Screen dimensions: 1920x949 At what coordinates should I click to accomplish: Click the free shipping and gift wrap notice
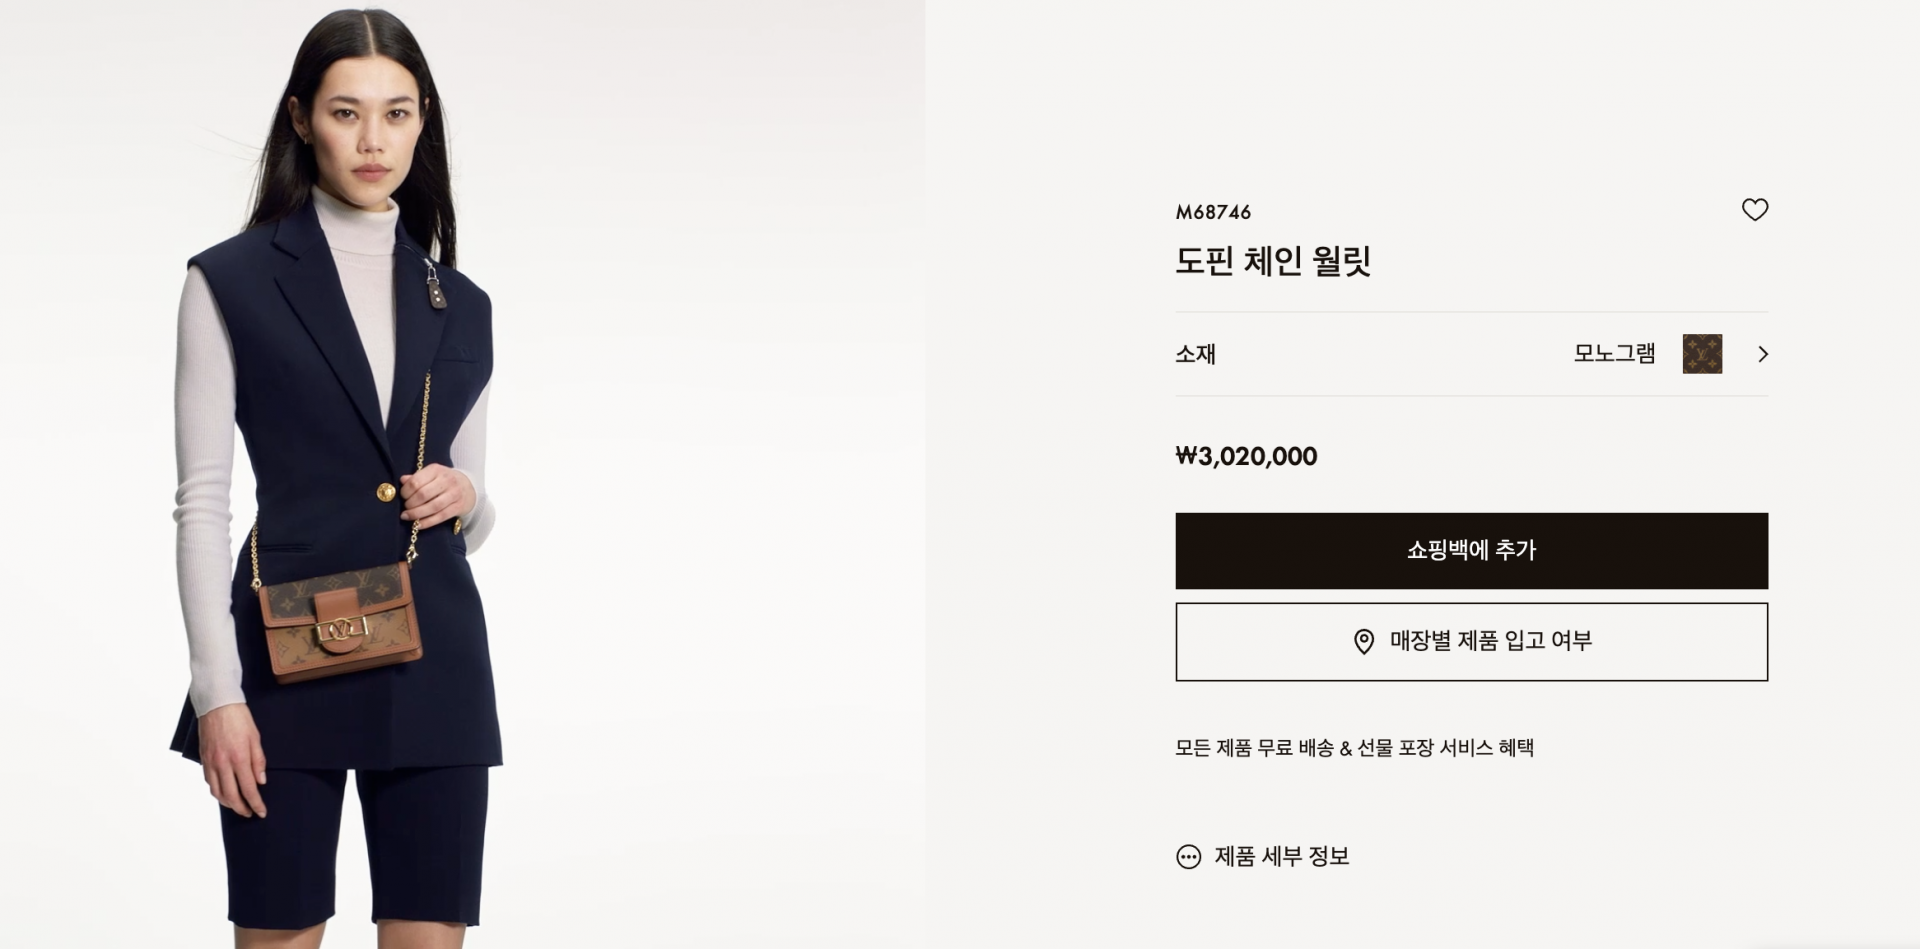(x=1354, y=748)
